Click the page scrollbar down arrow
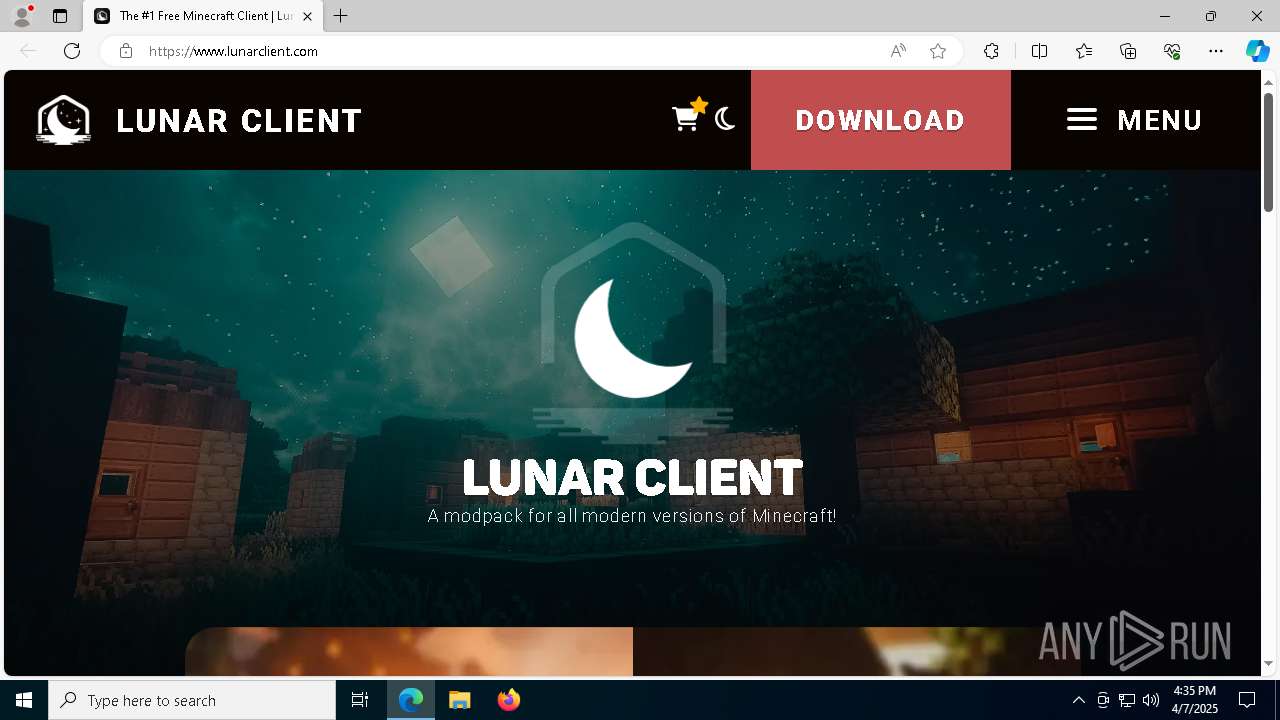Screen dimensions: 1280x720 pyautogui.click(x=1268, y=663)
